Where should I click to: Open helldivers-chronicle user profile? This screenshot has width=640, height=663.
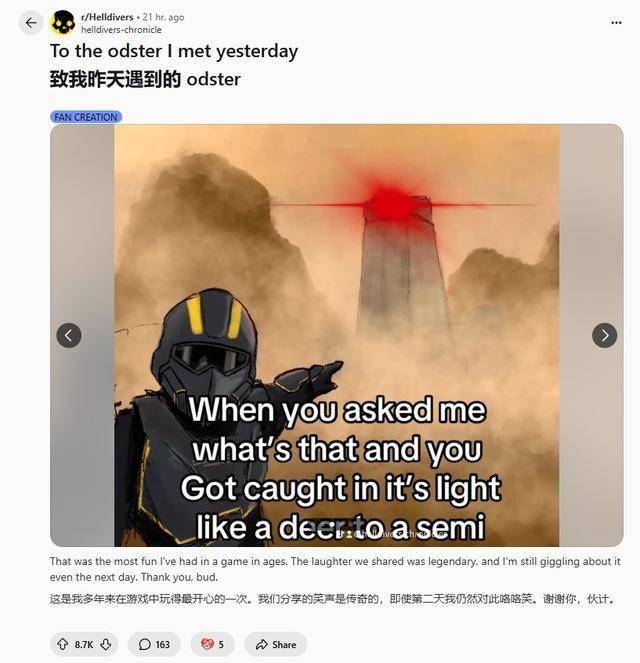[x=121, y=30]
